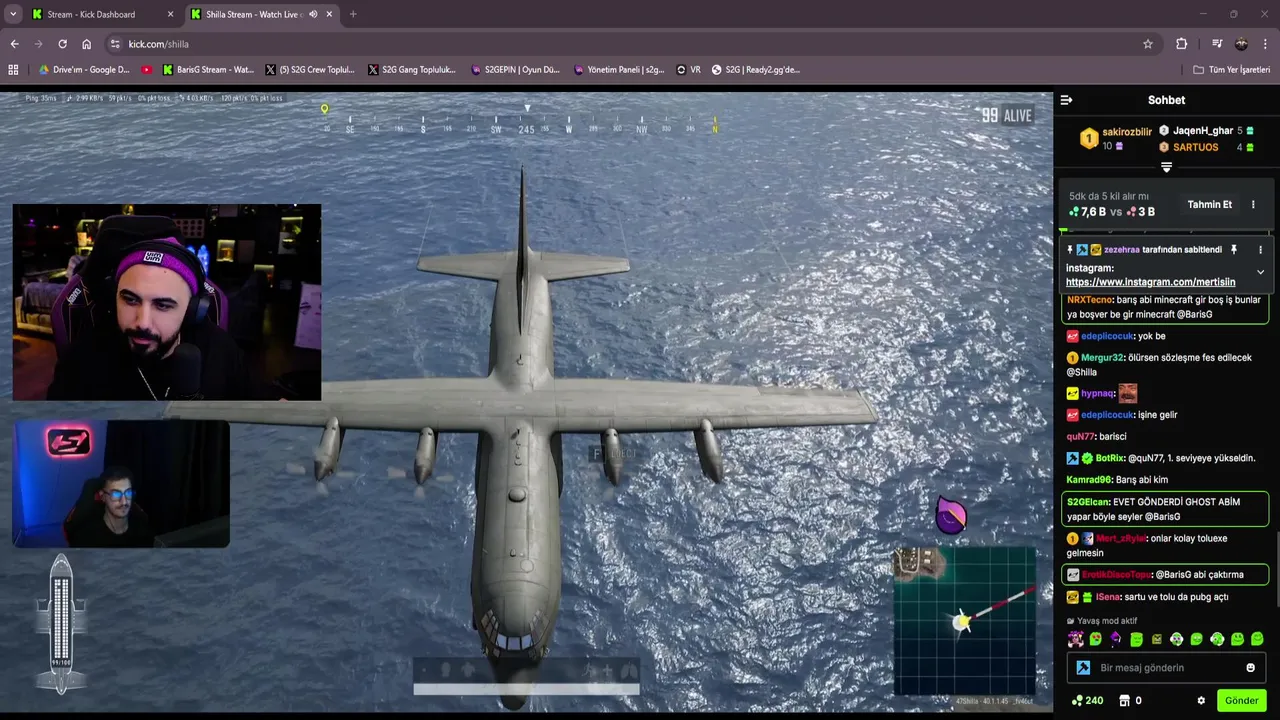Screen dimensions: 1280x720
Task: Open the browser extensions puzzle icon
Action: point(1181,44)
